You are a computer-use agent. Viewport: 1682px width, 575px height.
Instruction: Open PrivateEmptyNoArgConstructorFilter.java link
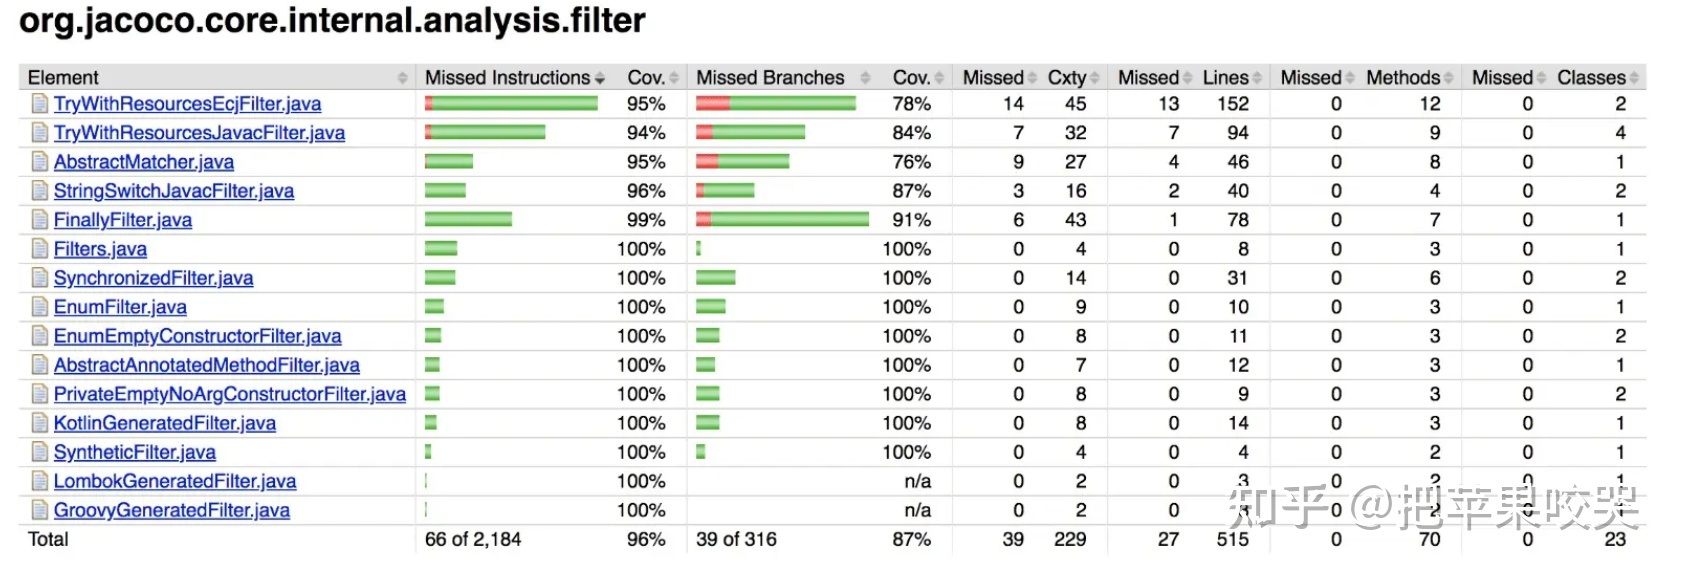coord(230,394)
